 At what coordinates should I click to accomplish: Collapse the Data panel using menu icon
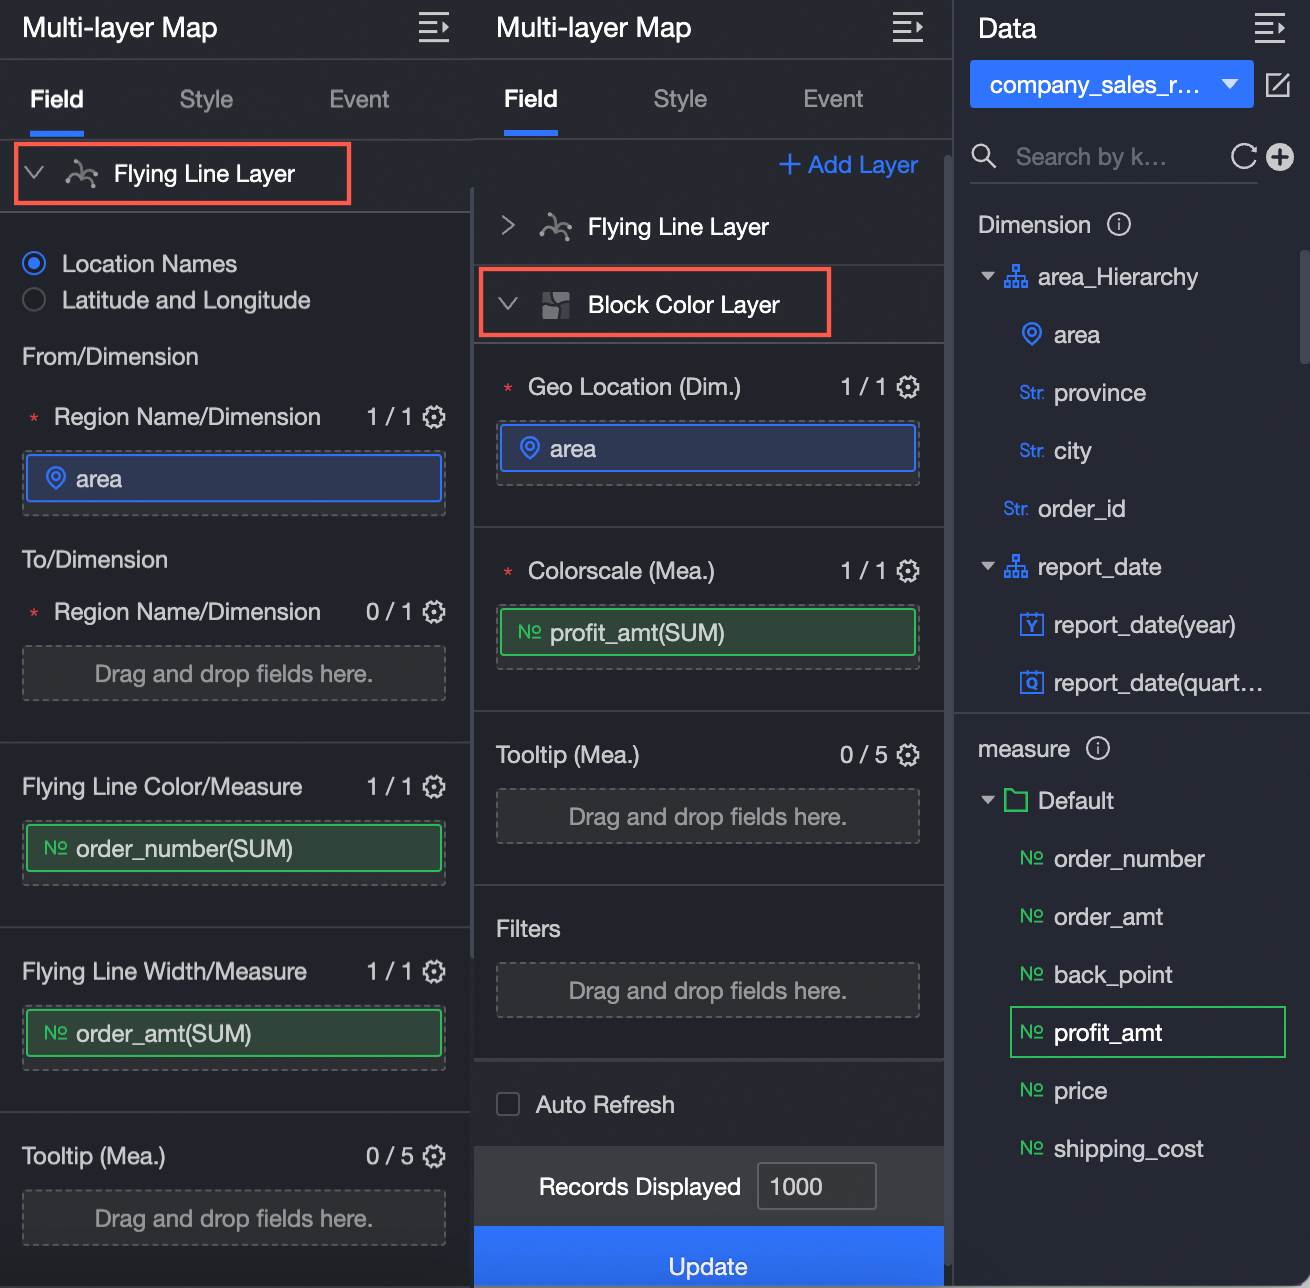point(1269,28)
